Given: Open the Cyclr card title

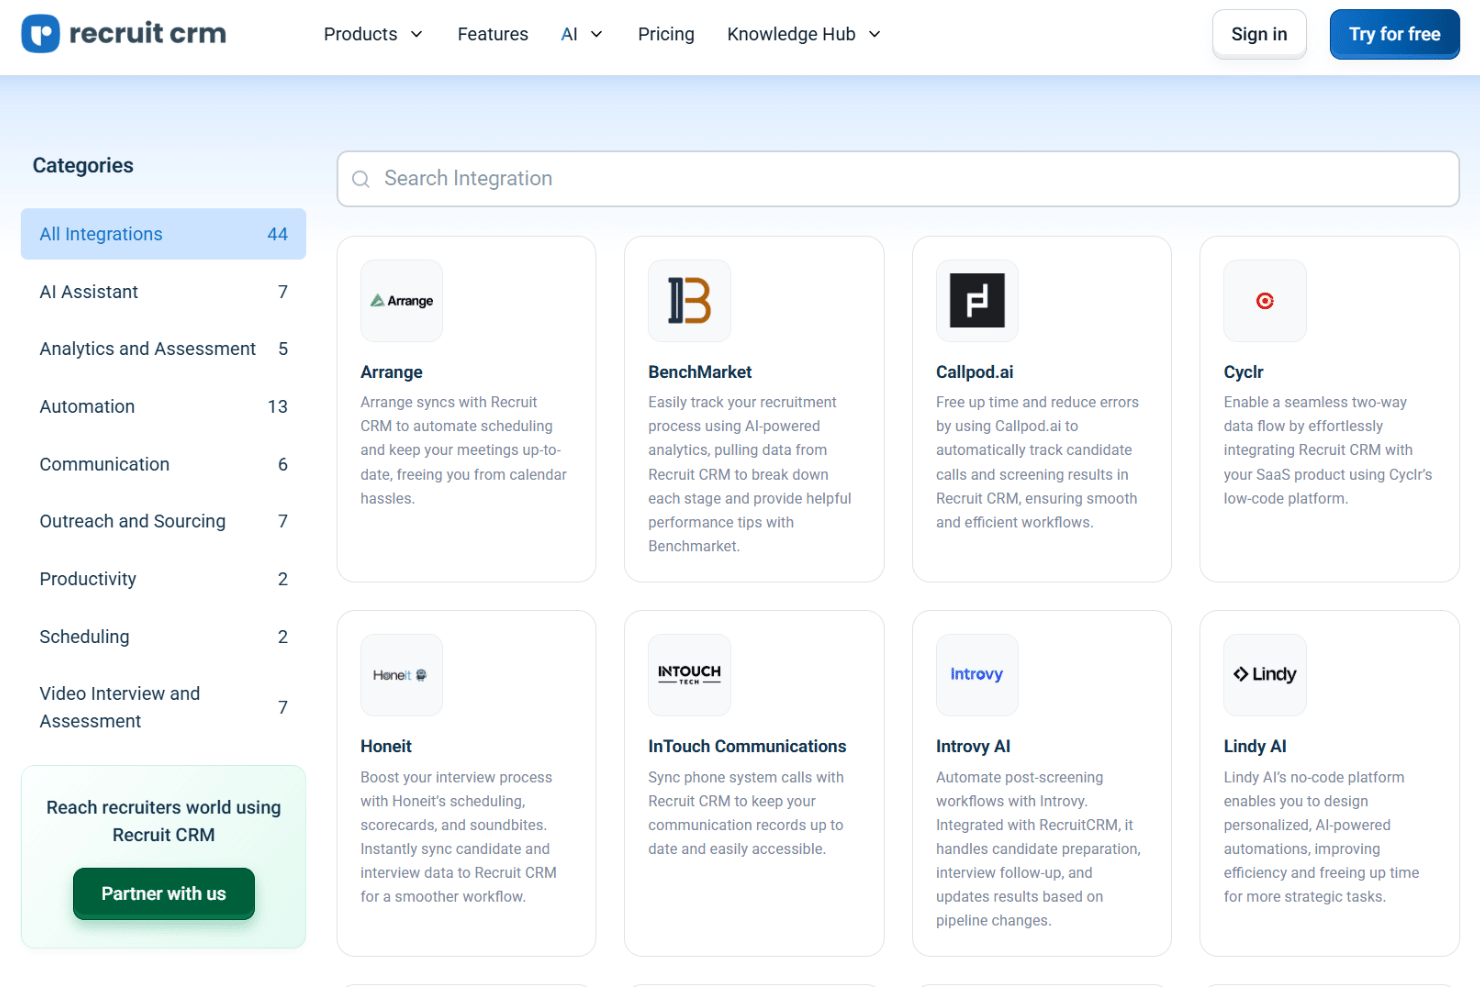Looking at the screenshot, I should pyautogui.click(x=1244, y=372).
